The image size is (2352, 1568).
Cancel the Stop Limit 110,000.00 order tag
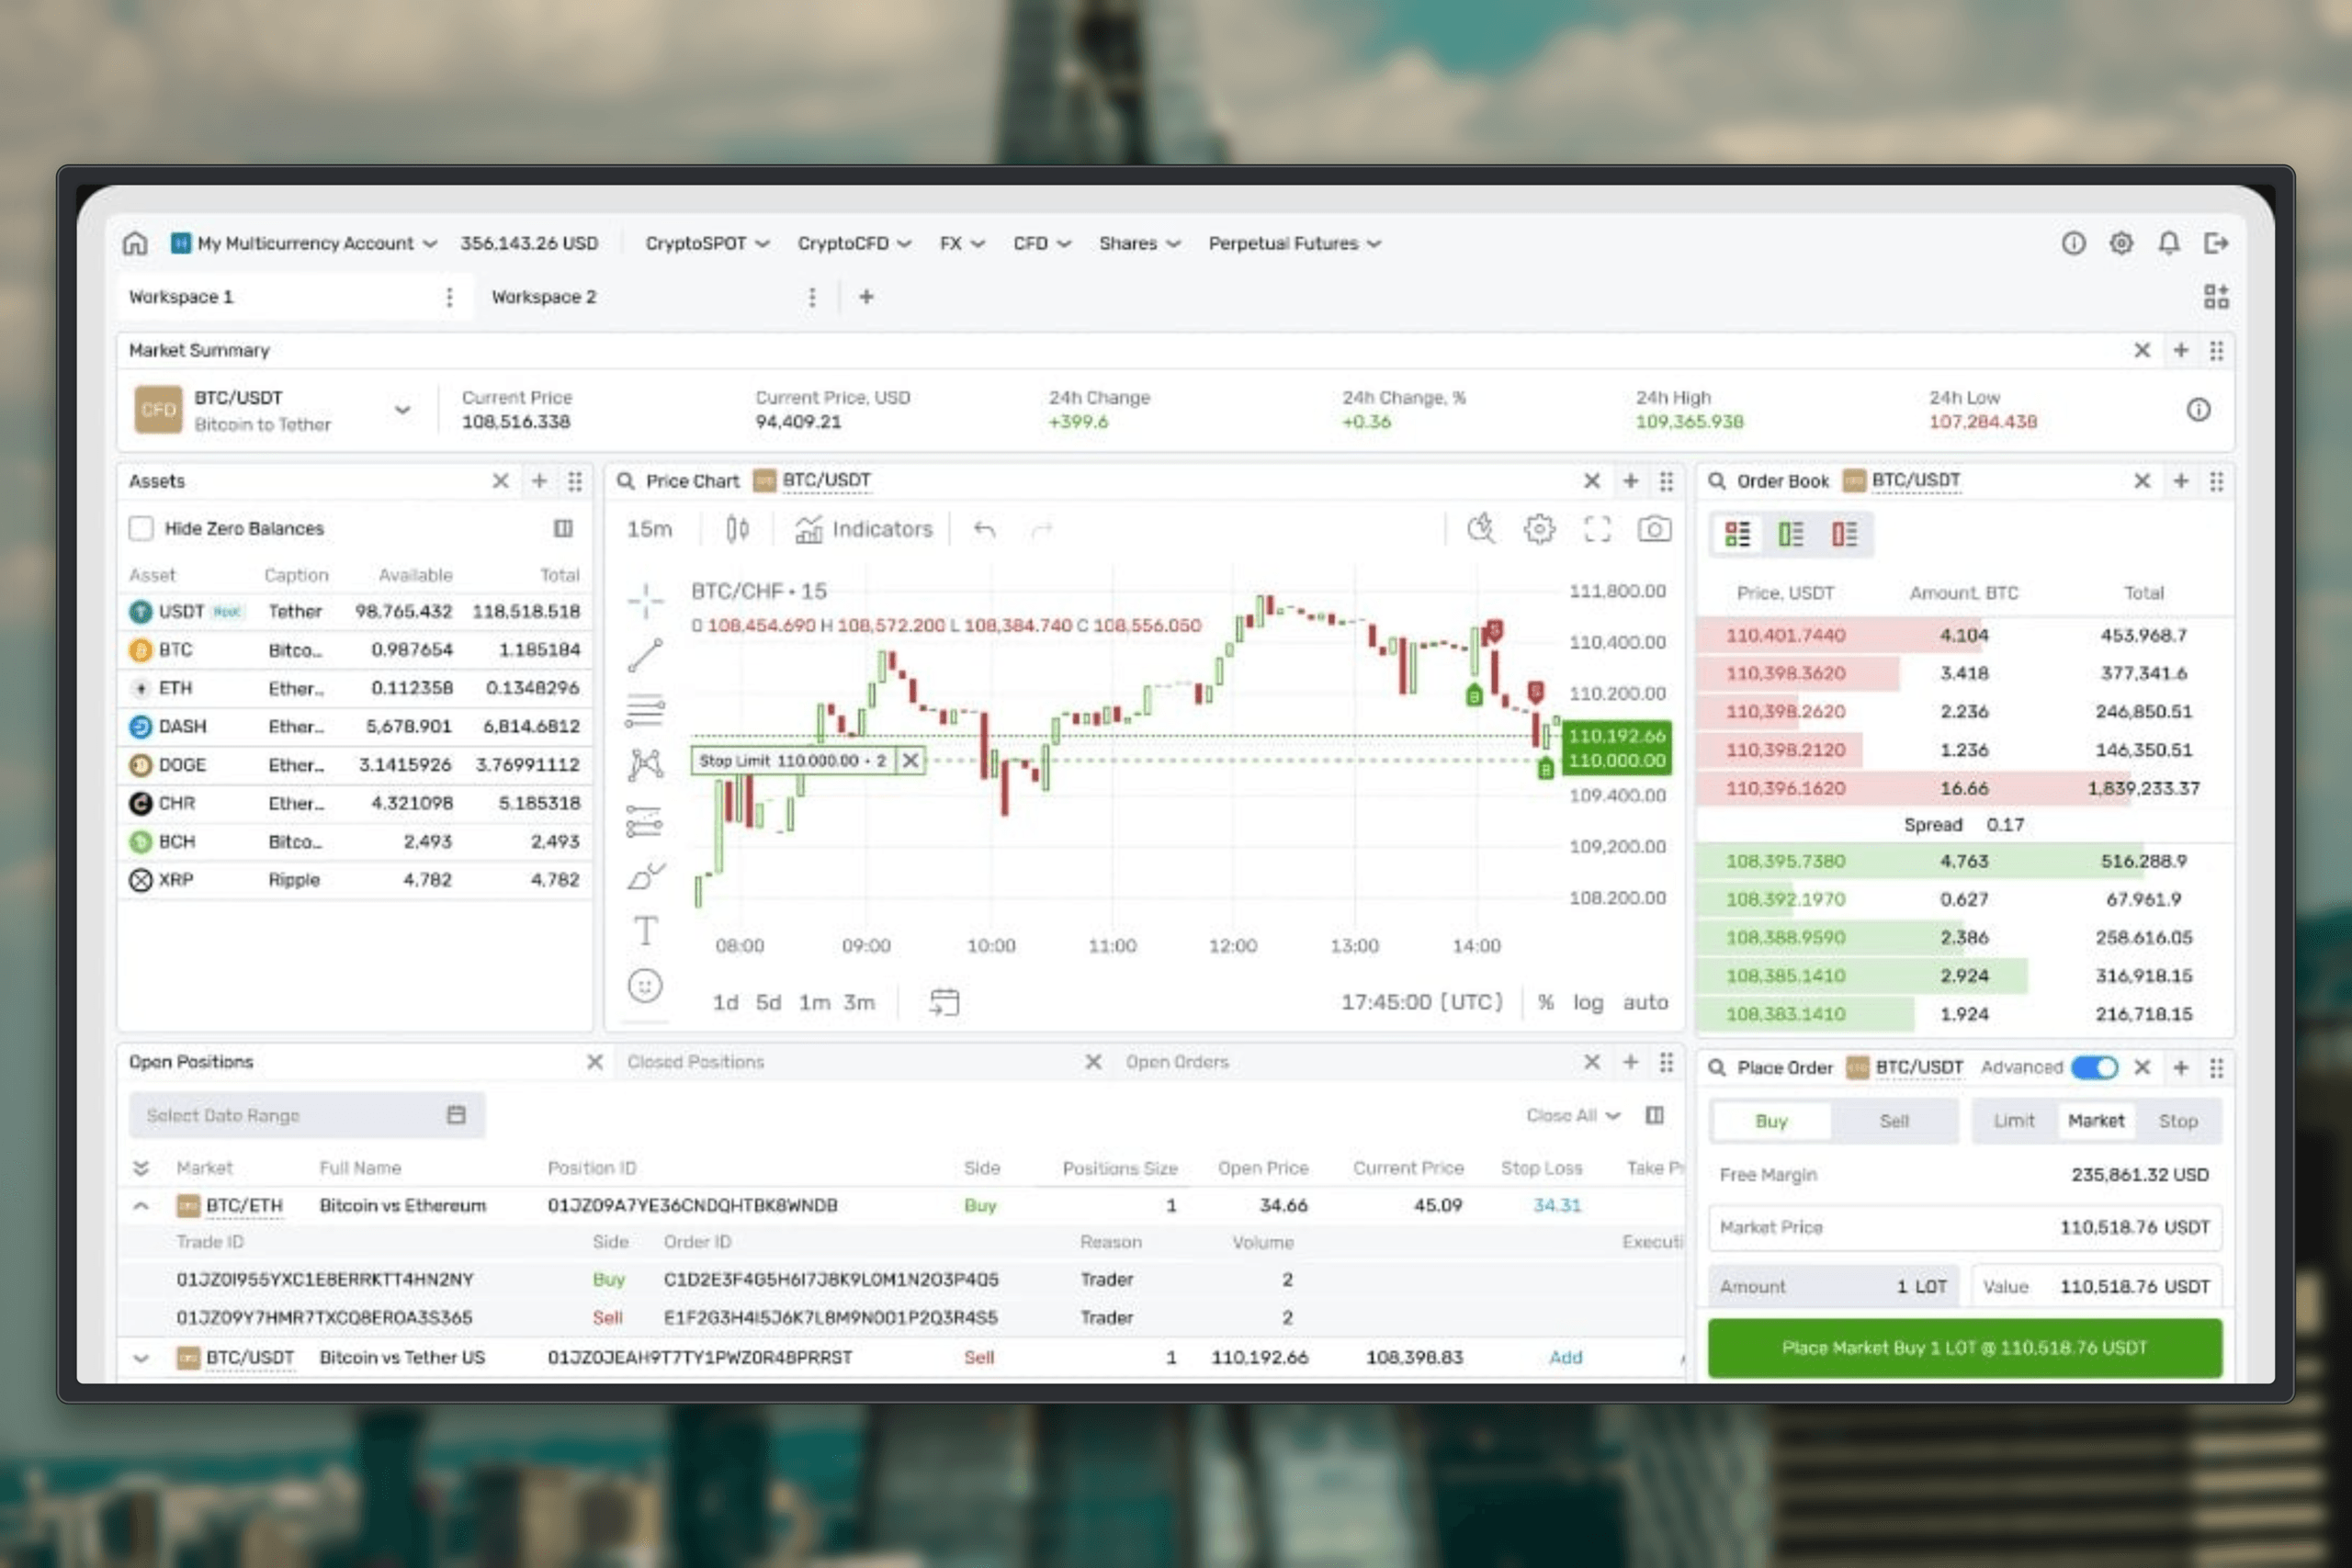tap(910, 760)
